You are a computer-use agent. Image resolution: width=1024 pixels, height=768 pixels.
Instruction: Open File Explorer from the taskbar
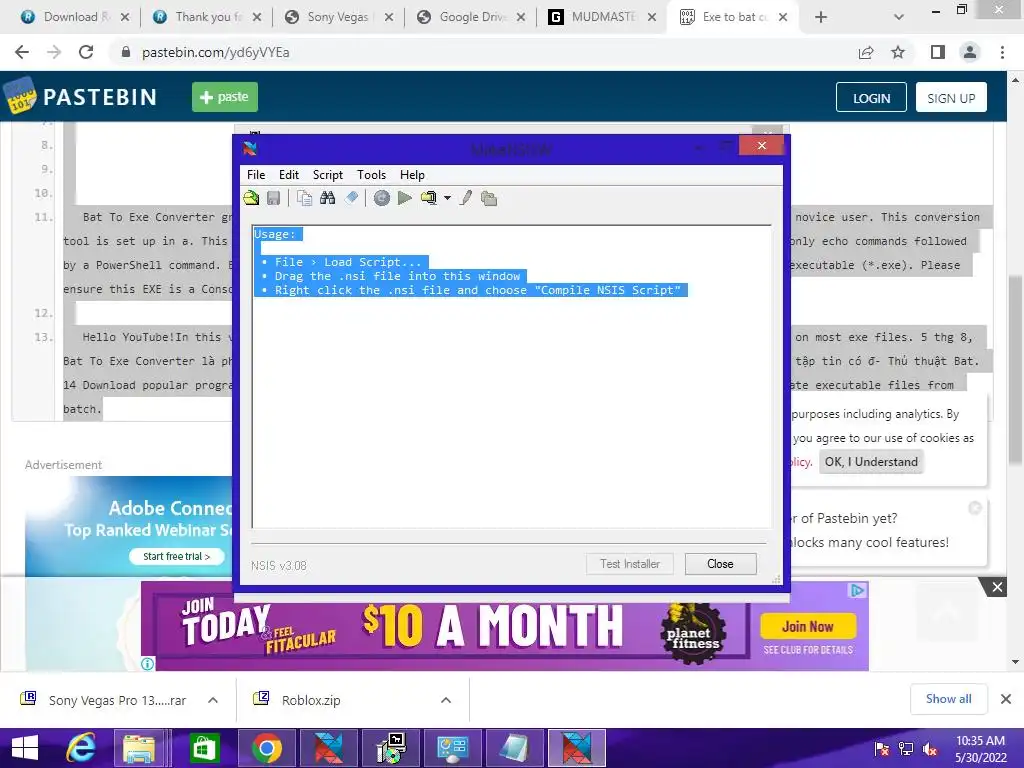(x=139, y=748)
